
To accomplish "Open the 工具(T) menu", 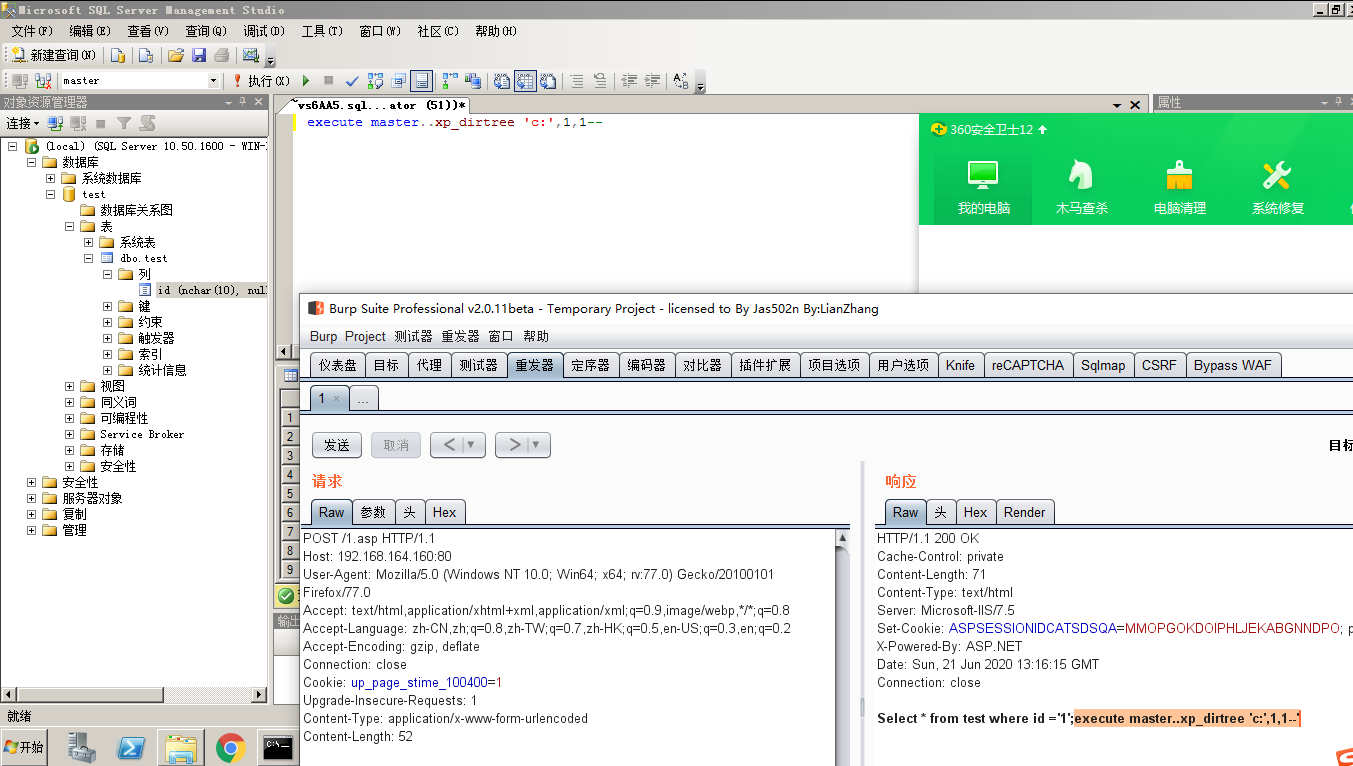I will (322, 31).
